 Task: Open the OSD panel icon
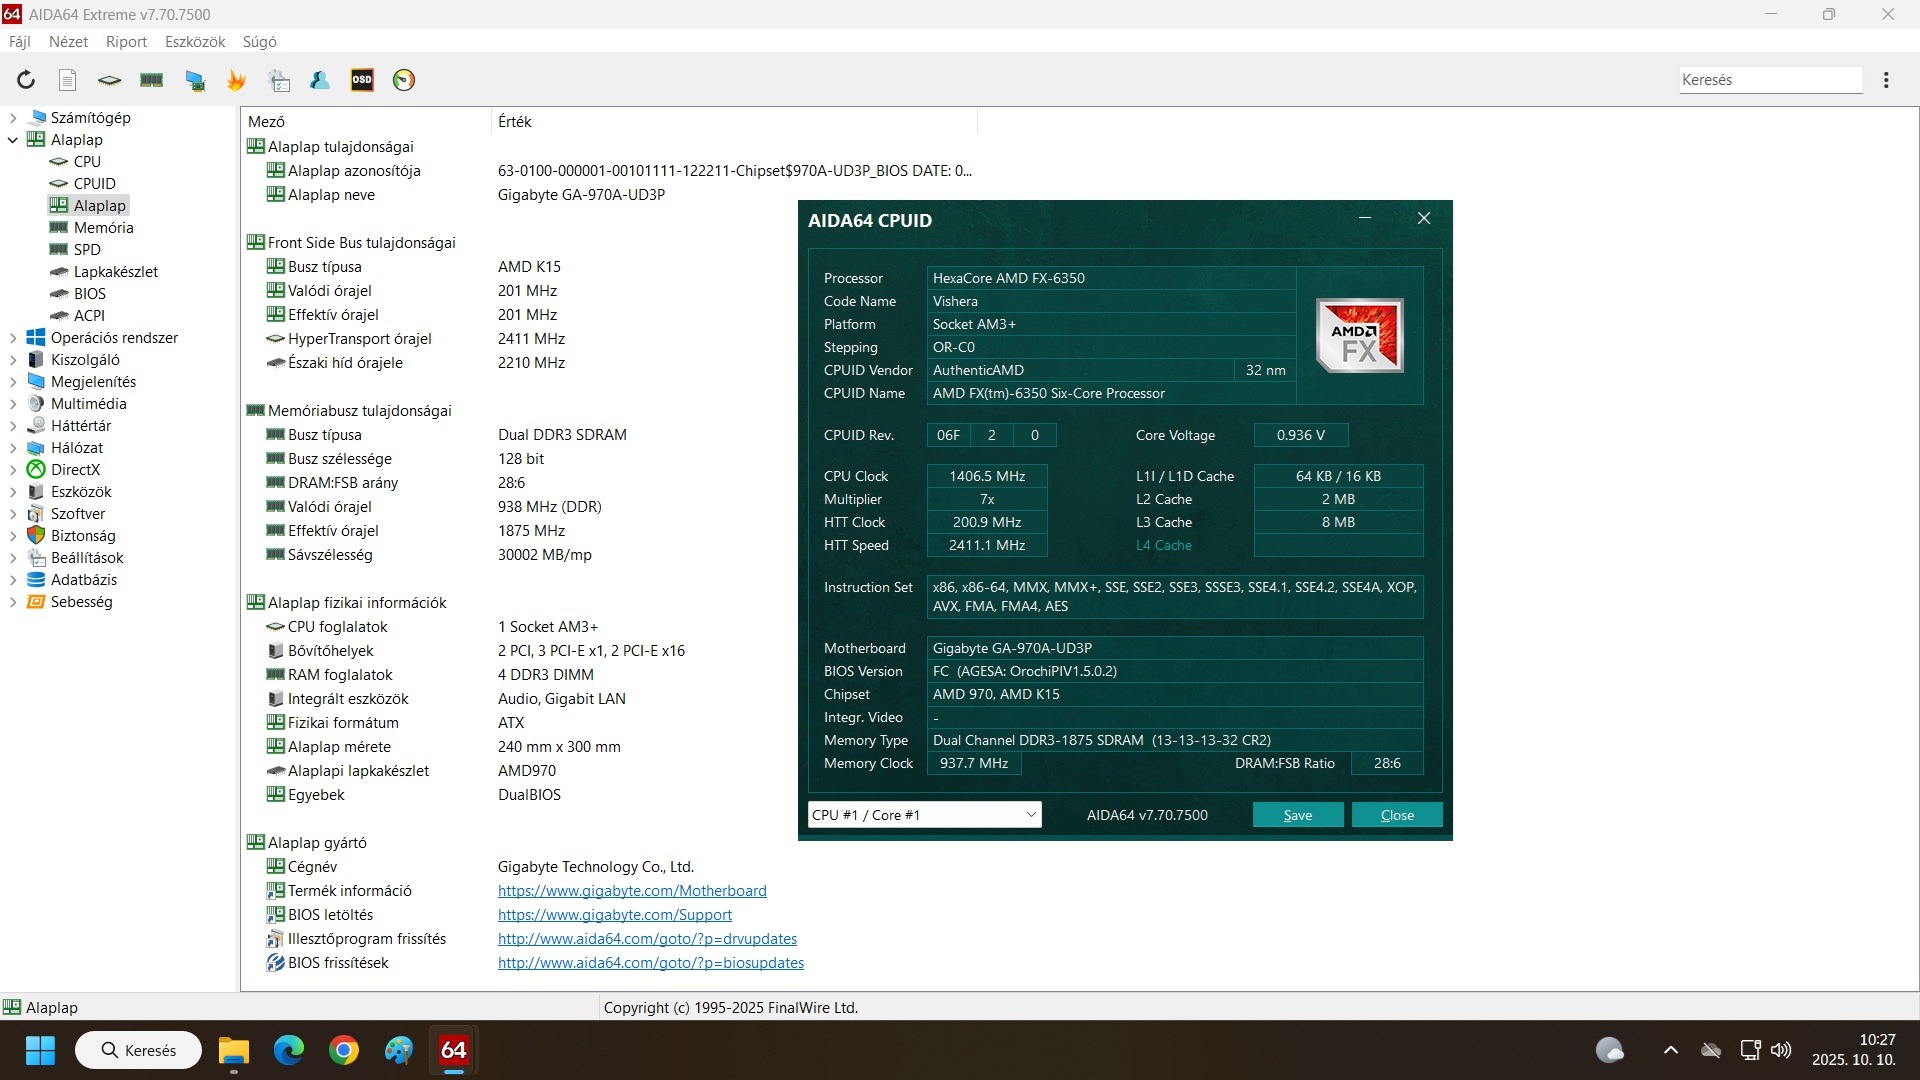[362, 80]
